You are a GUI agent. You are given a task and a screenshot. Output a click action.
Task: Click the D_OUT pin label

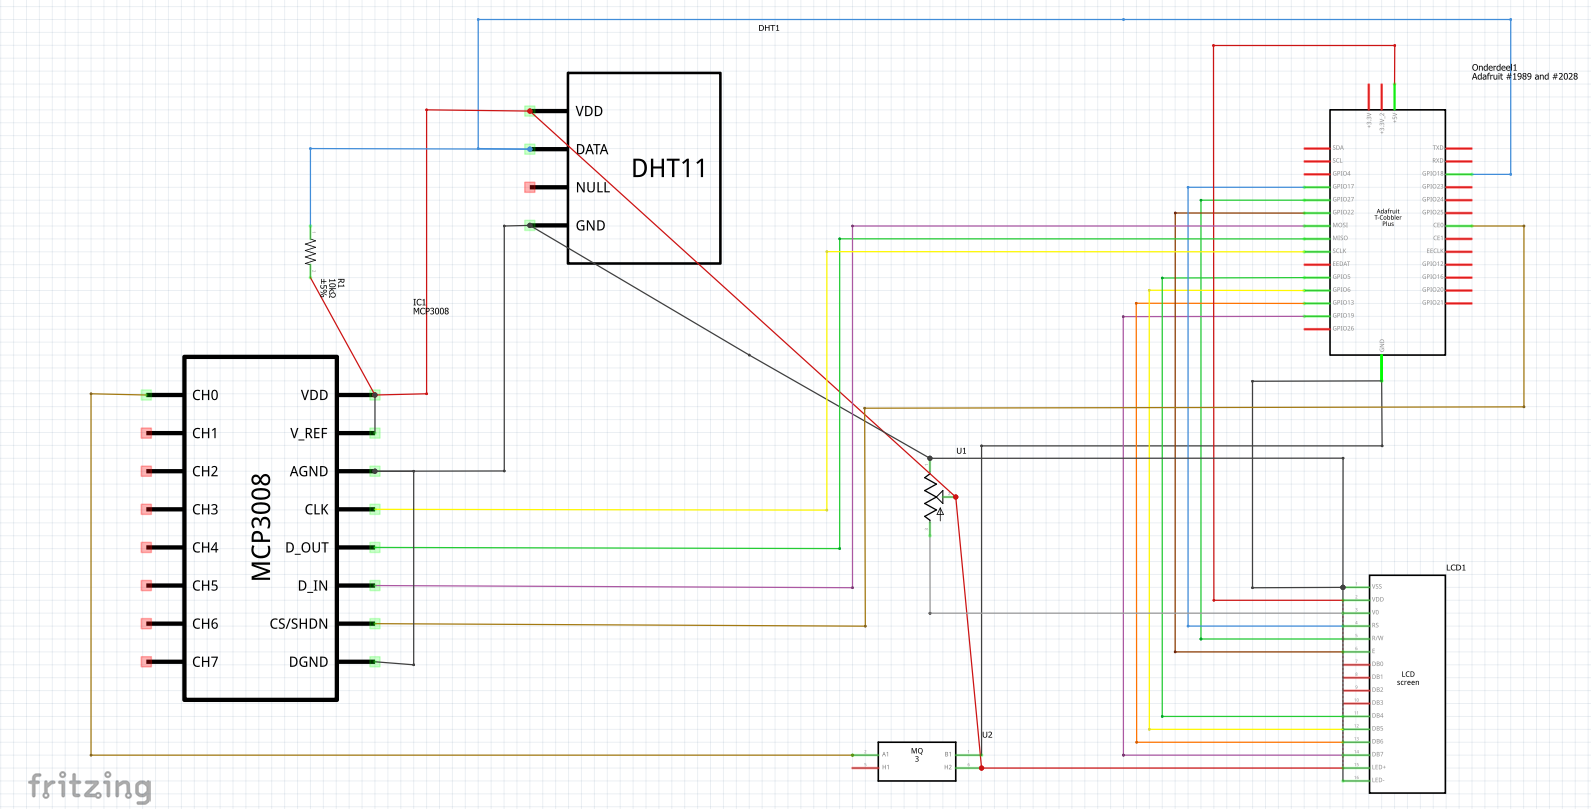coord(307,547)
